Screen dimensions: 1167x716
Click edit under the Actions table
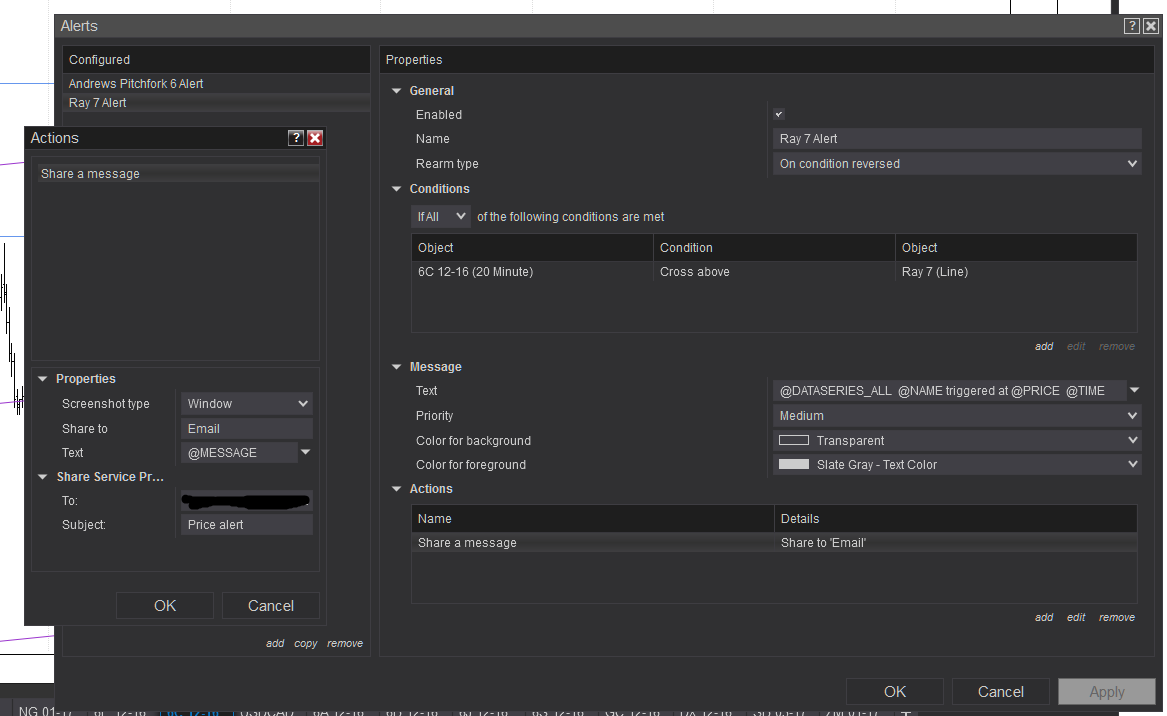[1075, 617]
